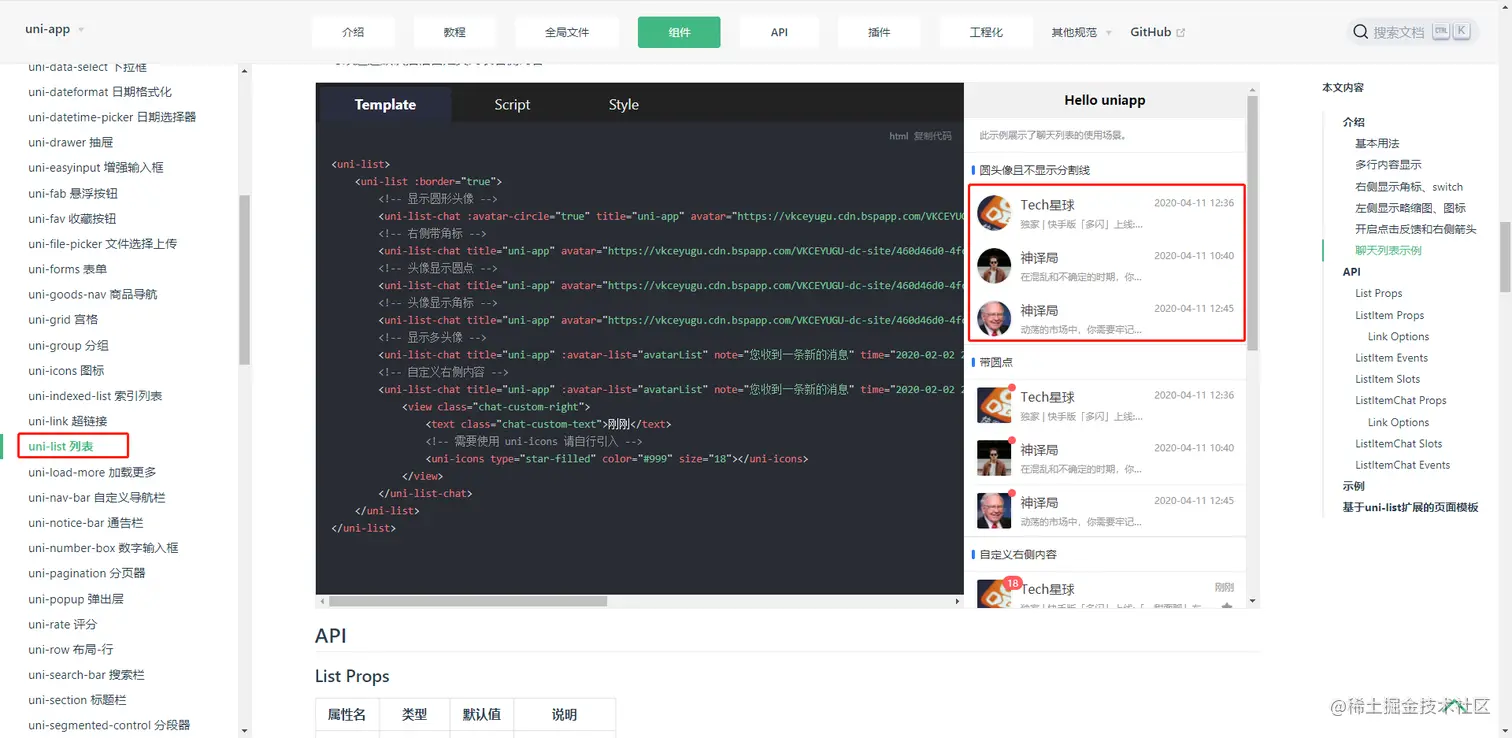Click preview scroll-up arrow
This screenshot has height=738, width=1512.
click(1253, 89)
